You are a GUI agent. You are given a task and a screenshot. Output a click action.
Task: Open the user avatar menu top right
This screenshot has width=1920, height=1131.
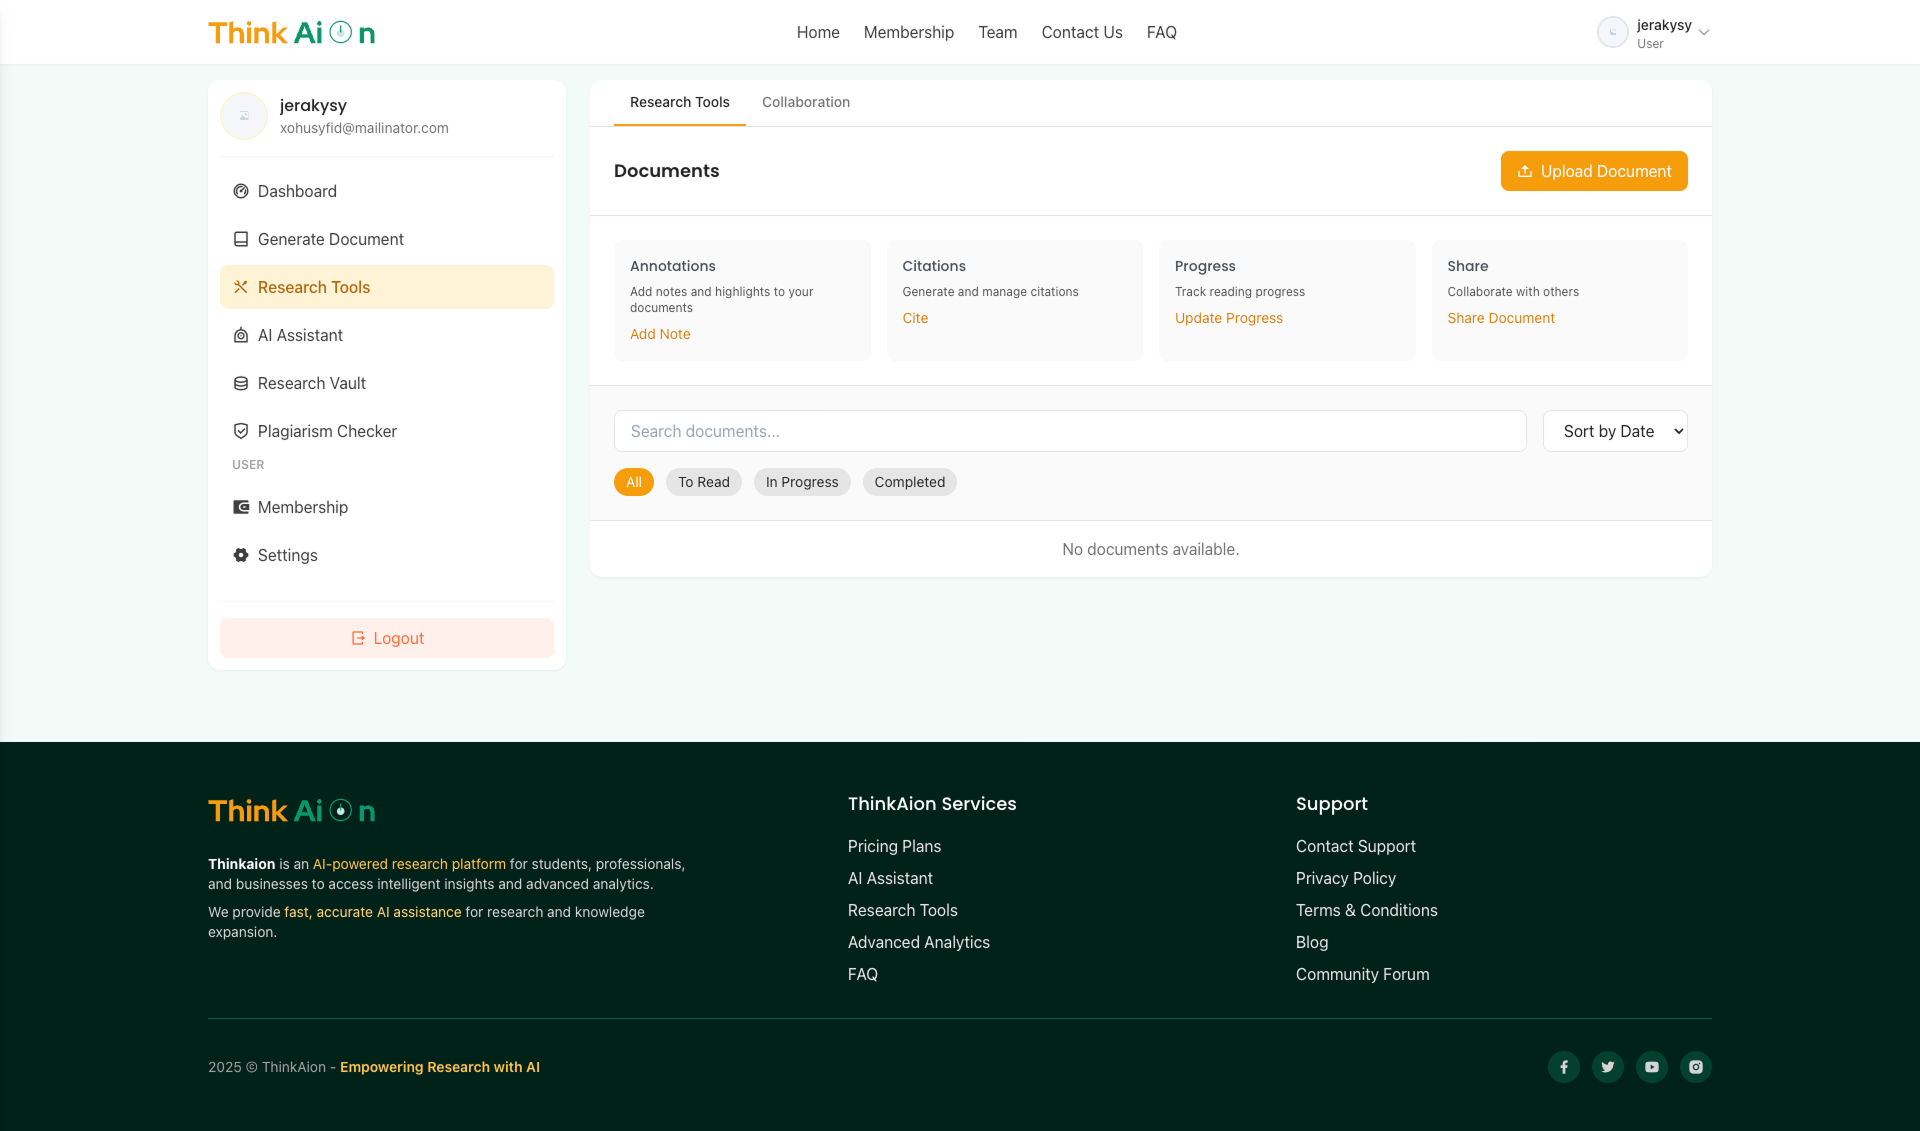1613,32
